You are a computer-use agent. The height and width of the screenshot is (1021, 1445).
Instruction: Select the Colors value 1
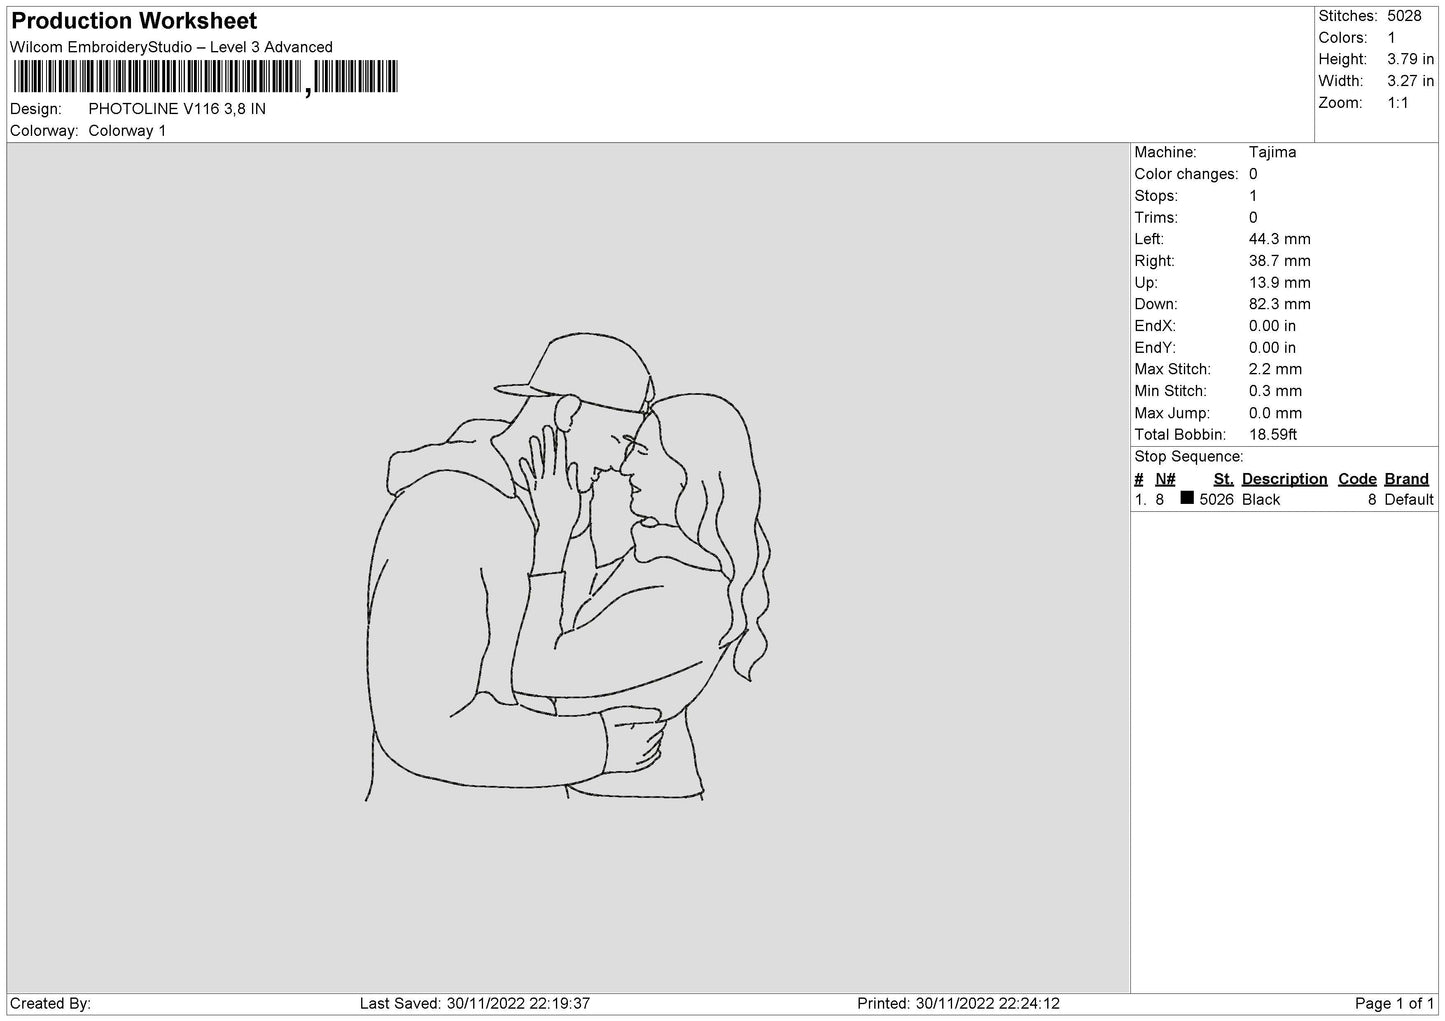(1391, 38)
